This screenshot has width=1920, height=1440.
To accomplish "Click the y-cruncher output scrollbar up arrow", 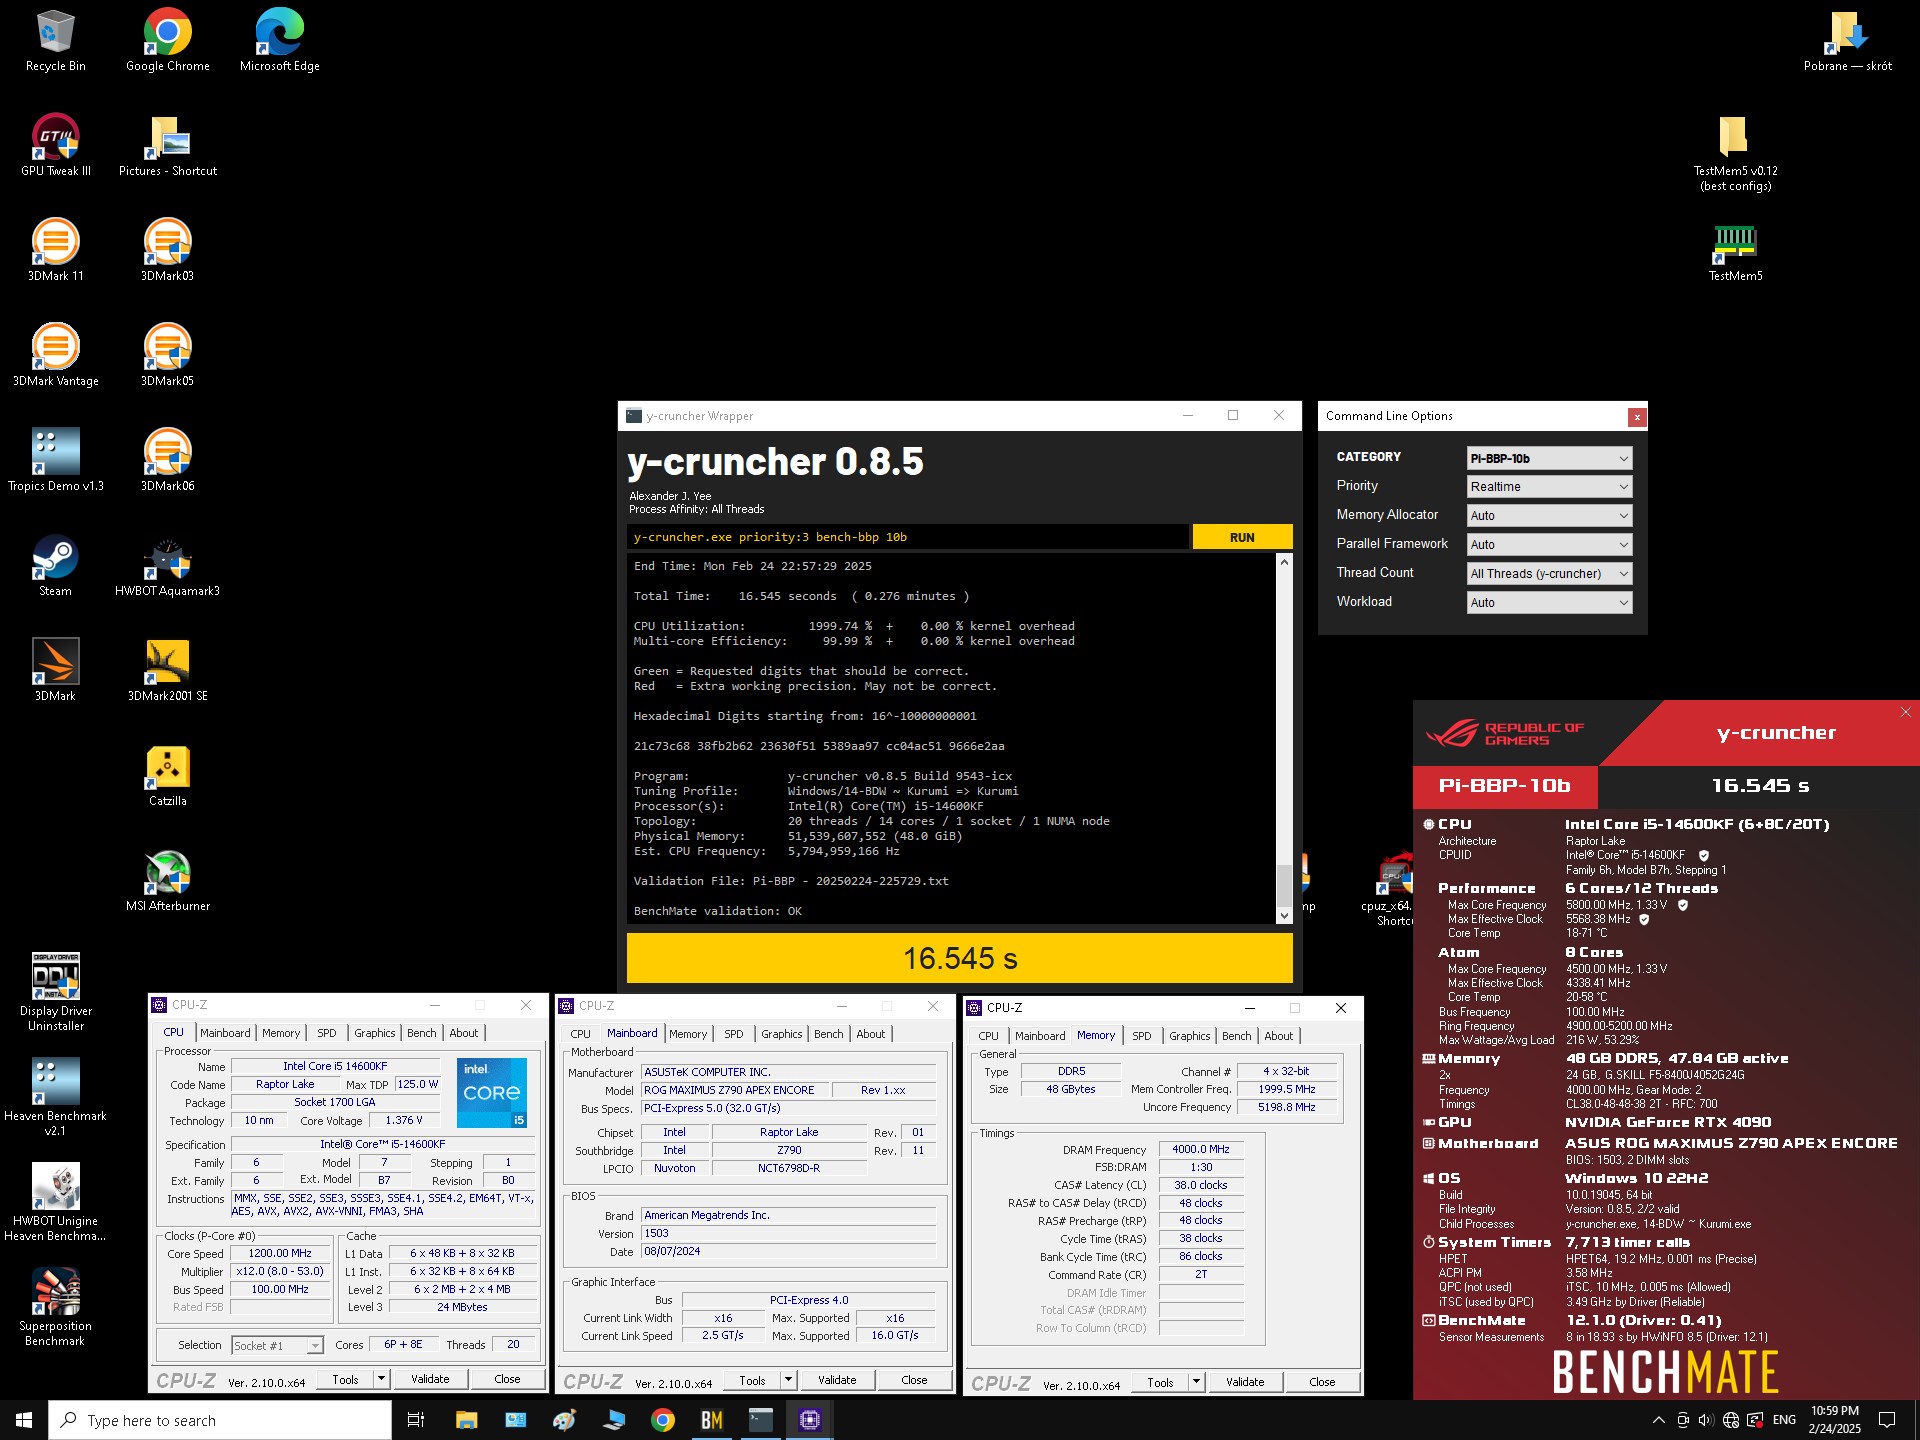I will coord(1284,563).
